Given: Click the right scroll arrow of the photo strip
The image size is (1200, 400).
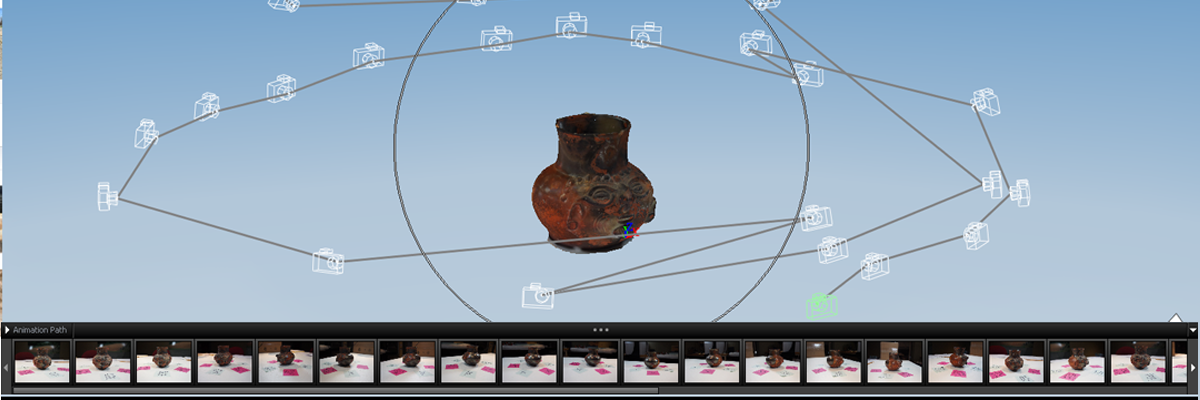Looking at the screenshot, I should click(1194, 367).
